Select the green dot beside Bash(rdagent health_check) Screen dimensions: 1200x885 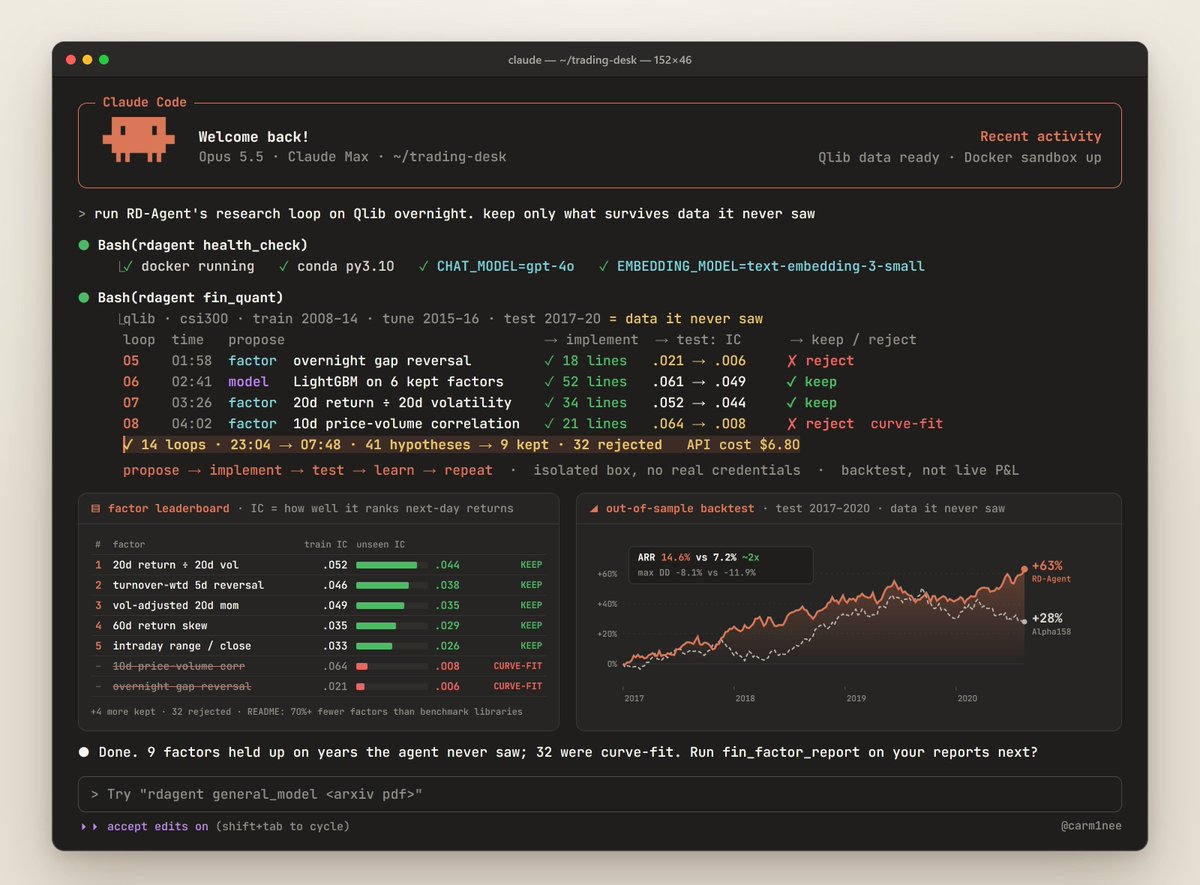click(84, 245)
